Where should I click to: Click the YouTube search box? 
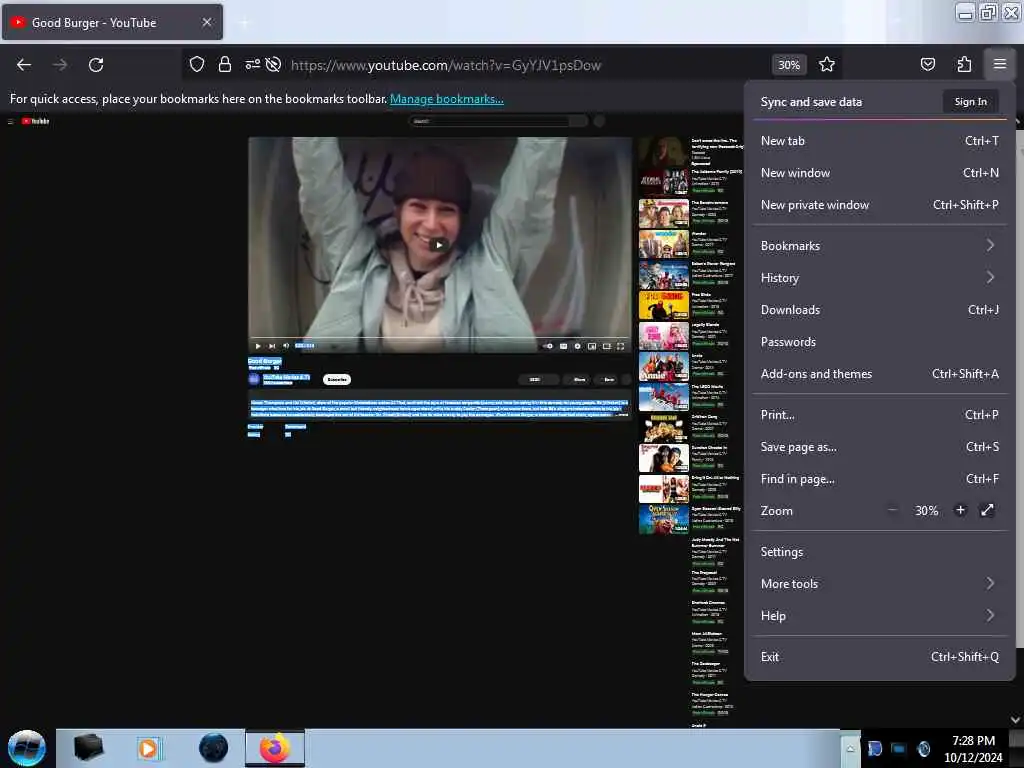(x=491, y=121)
